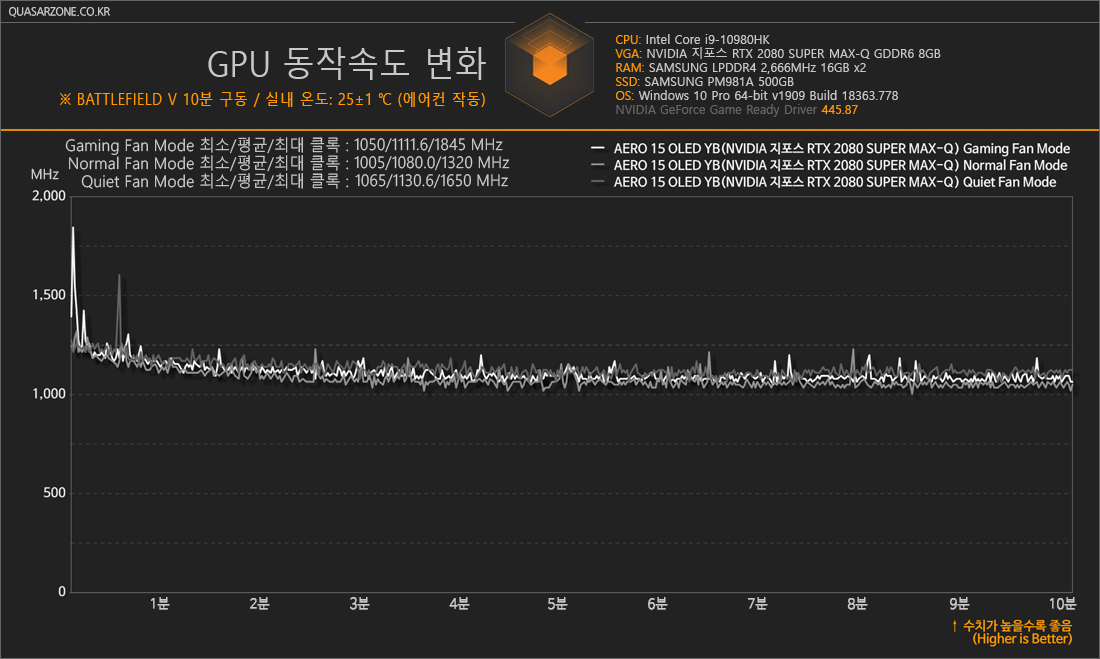Select the Normal Fan Mode legend line swatch
Viewport: 1100px width, 659px height.
click(x=598, y=166)
